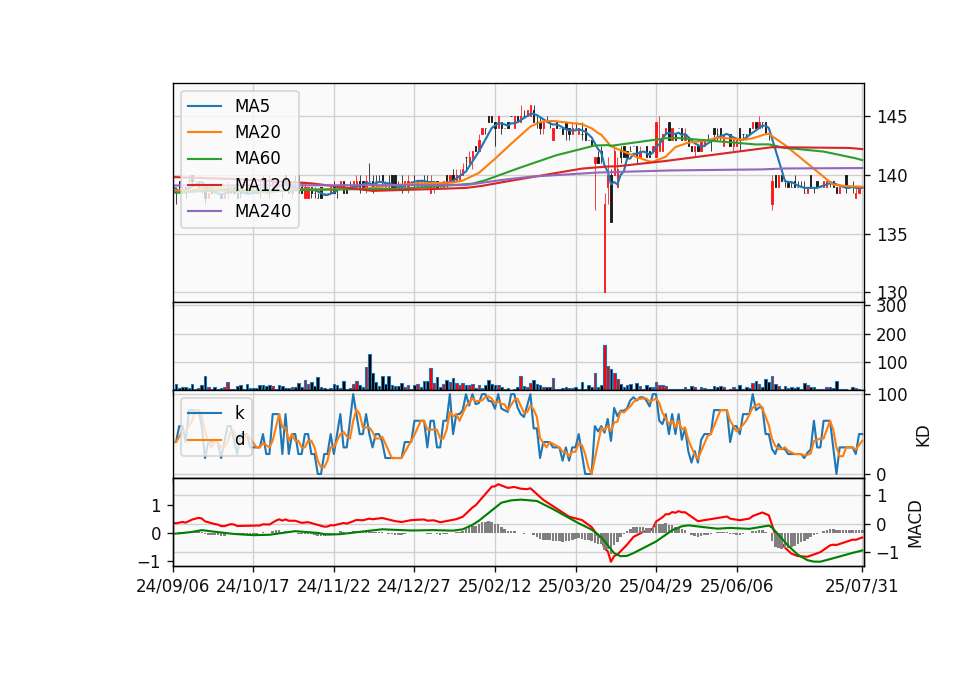Click the 300 volume axis tick
This screenshot has width=960, height=690.
(892, 306)
